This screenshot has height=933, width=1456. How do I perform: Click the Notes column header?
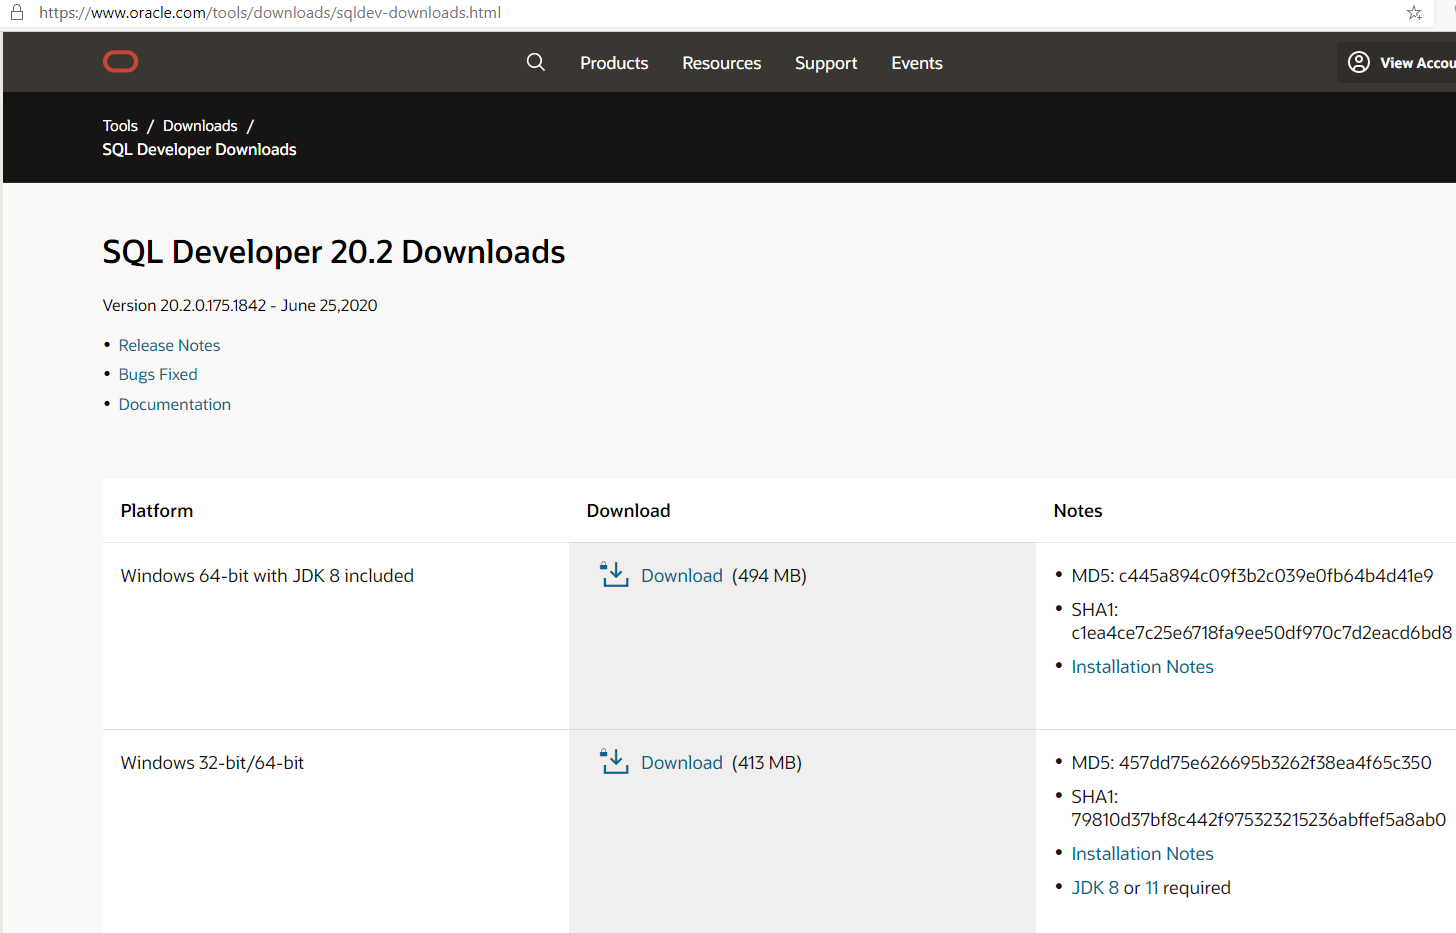[x=1078, y=510]
